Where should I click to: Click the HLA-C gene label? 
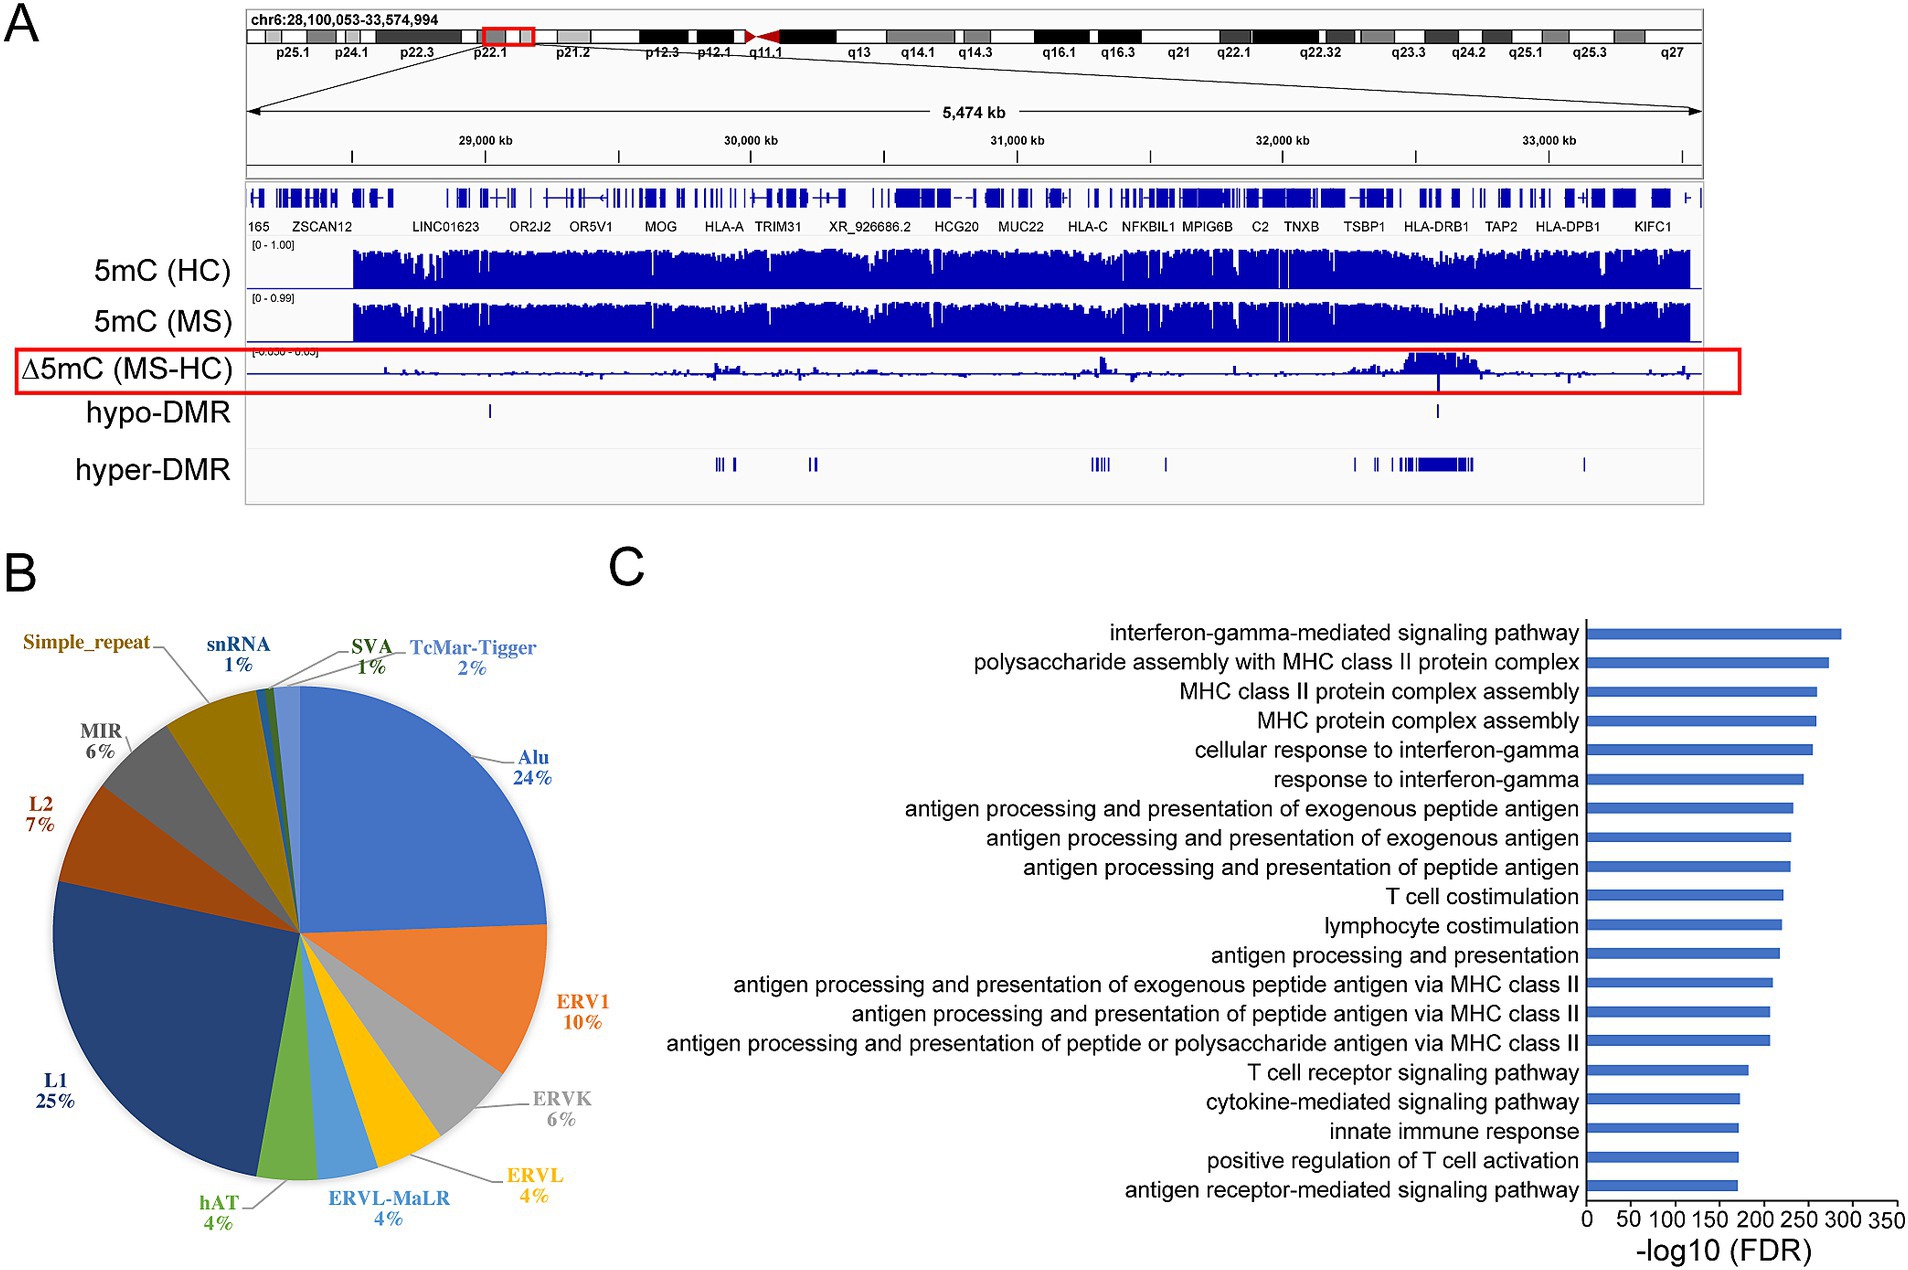click(x=1088, y=227)
